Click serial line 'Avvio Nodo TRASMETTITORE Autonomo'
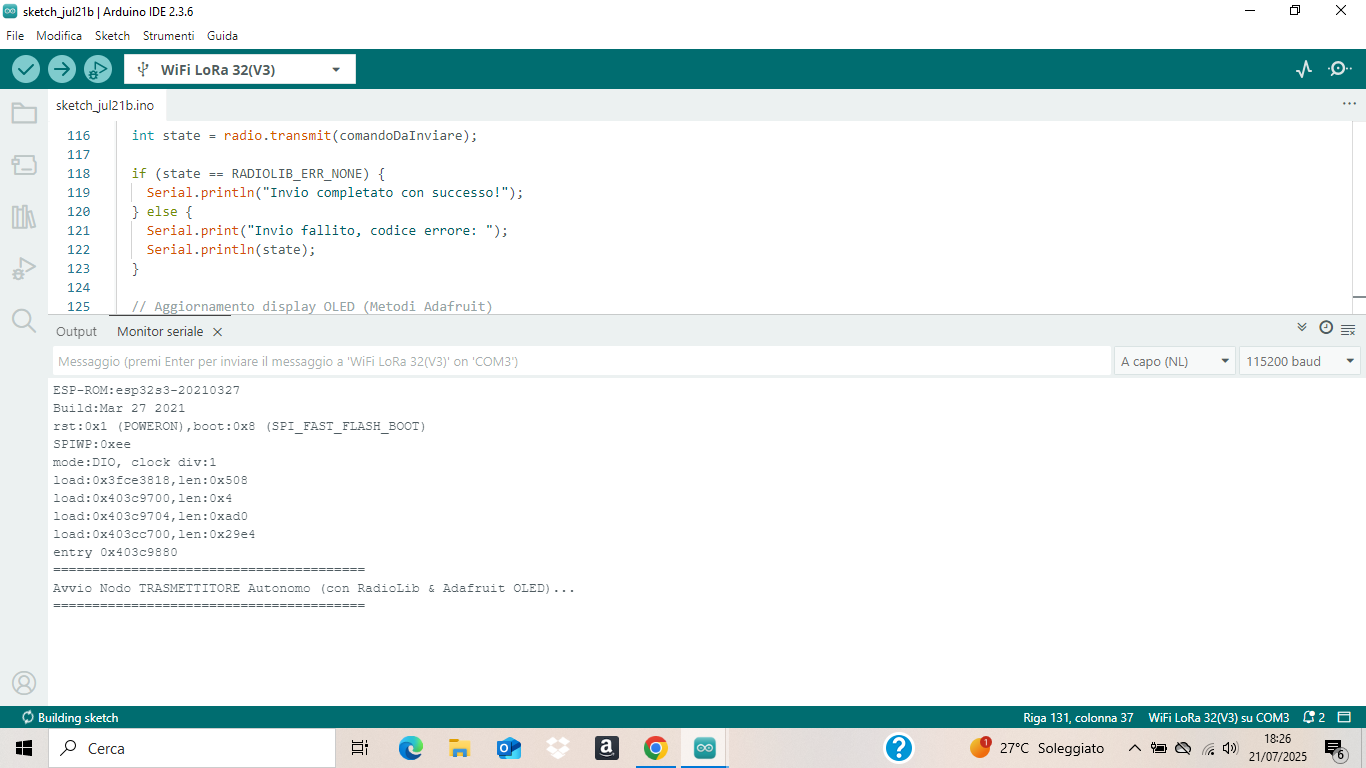The height and width of the screenshot is (768, 1366). tap(184, 588)
